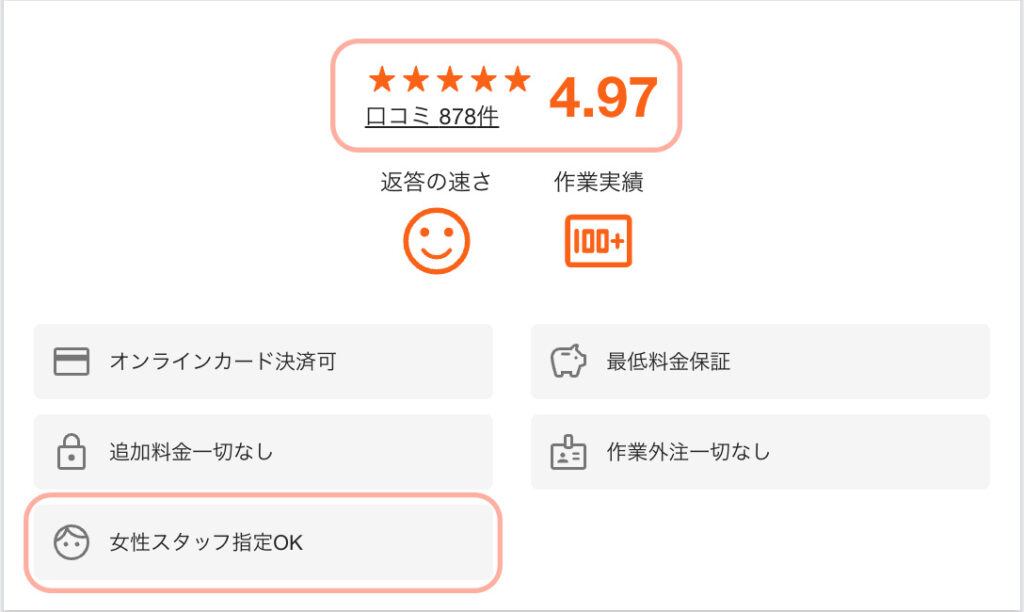1024x612 pixels.
Task: Click the 追加料金一切なし label
Action: pyautogui.click(x=191, y=452)
